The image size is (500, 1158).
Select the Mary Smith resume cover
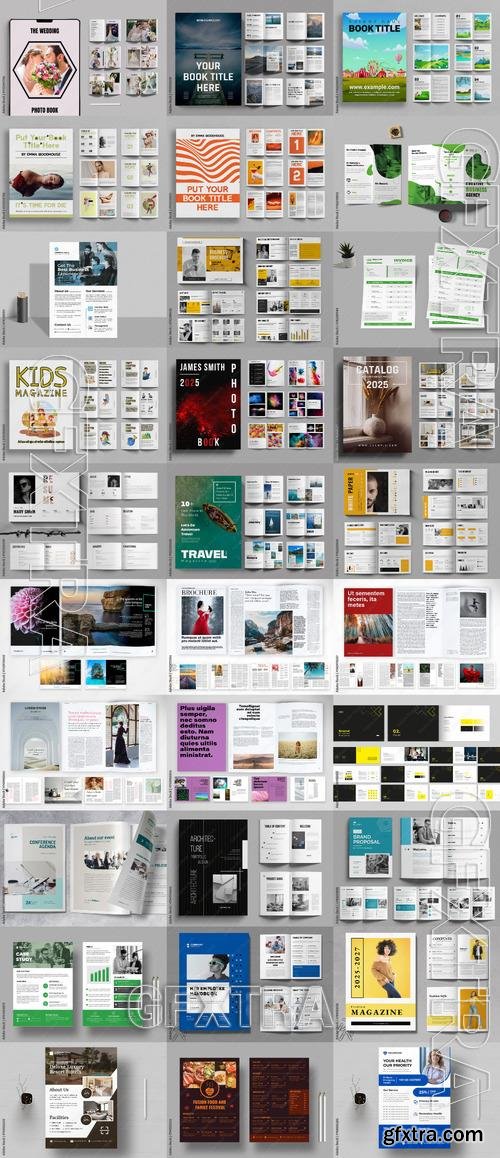[44, 498]
